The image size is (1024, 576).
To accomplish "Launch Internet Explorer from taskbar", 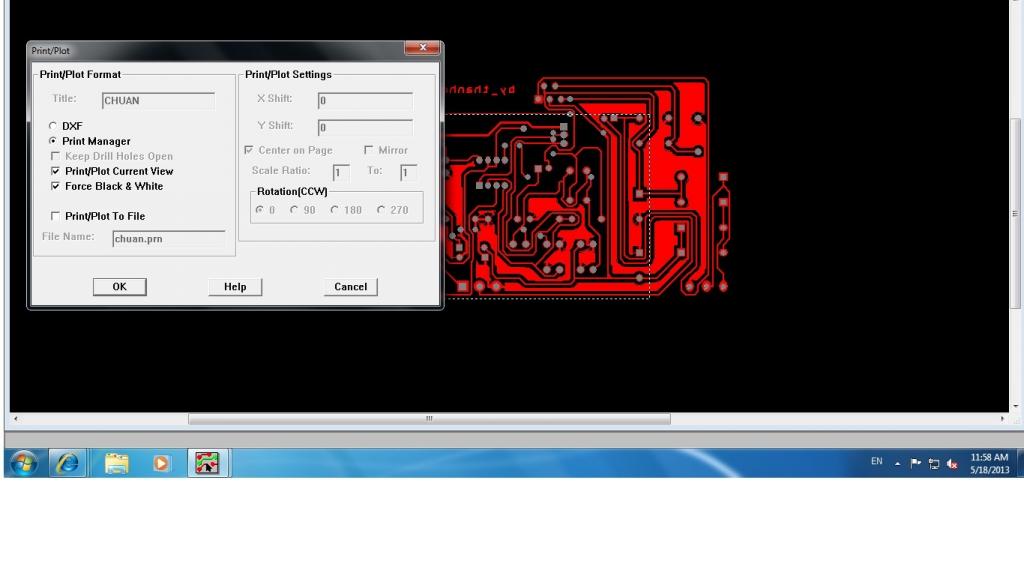I will pyautogui.click(x=67, y=463).
